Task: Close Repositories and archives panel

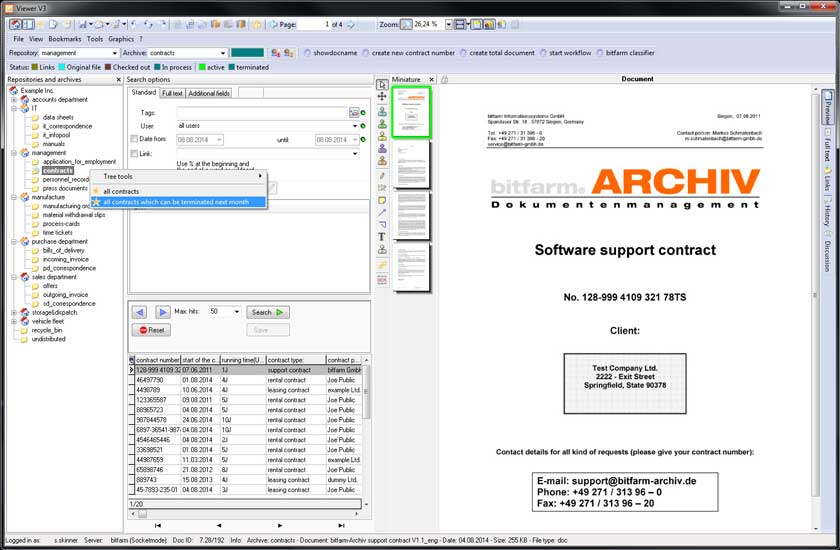Action: click(118, 79)
